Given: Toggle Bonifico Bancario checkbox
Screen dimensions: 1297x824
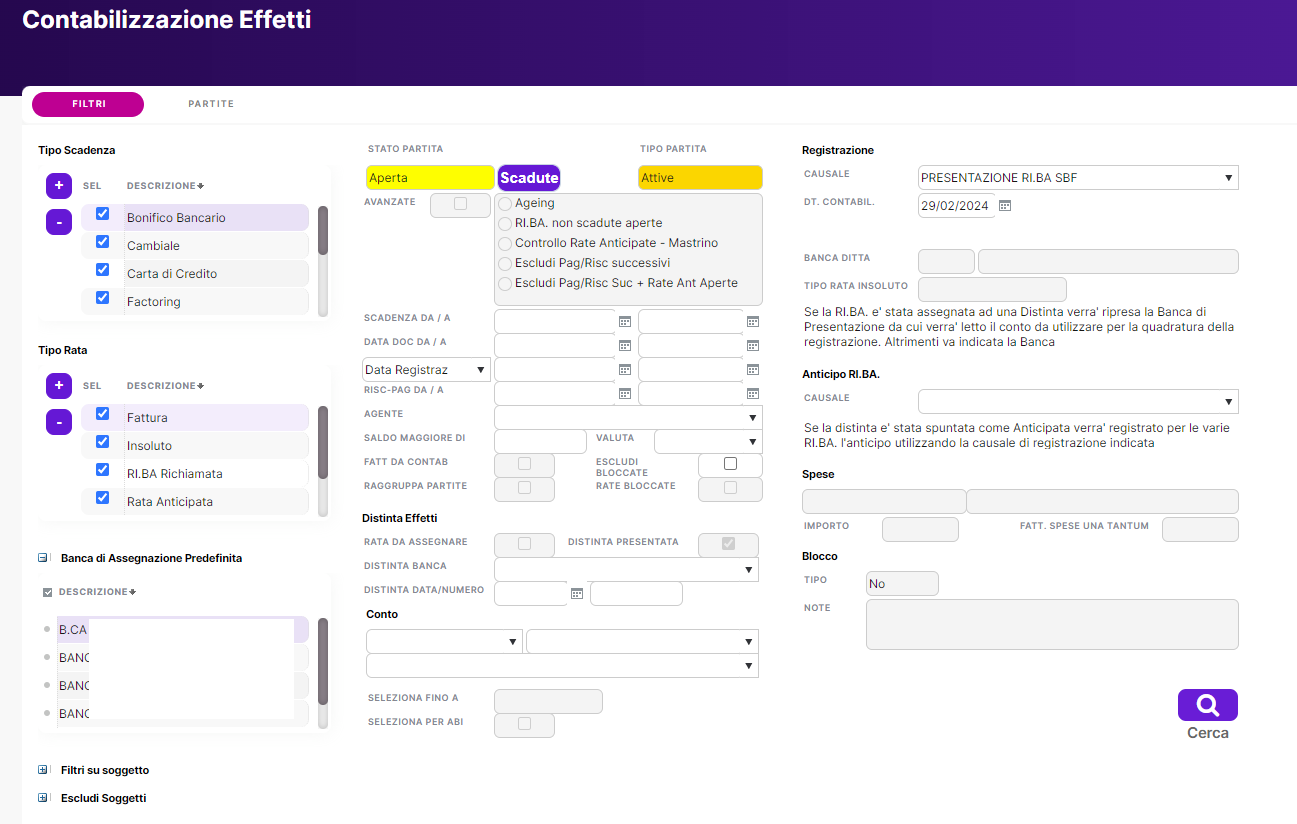Looking at the screenshot, I should point(102,214).
